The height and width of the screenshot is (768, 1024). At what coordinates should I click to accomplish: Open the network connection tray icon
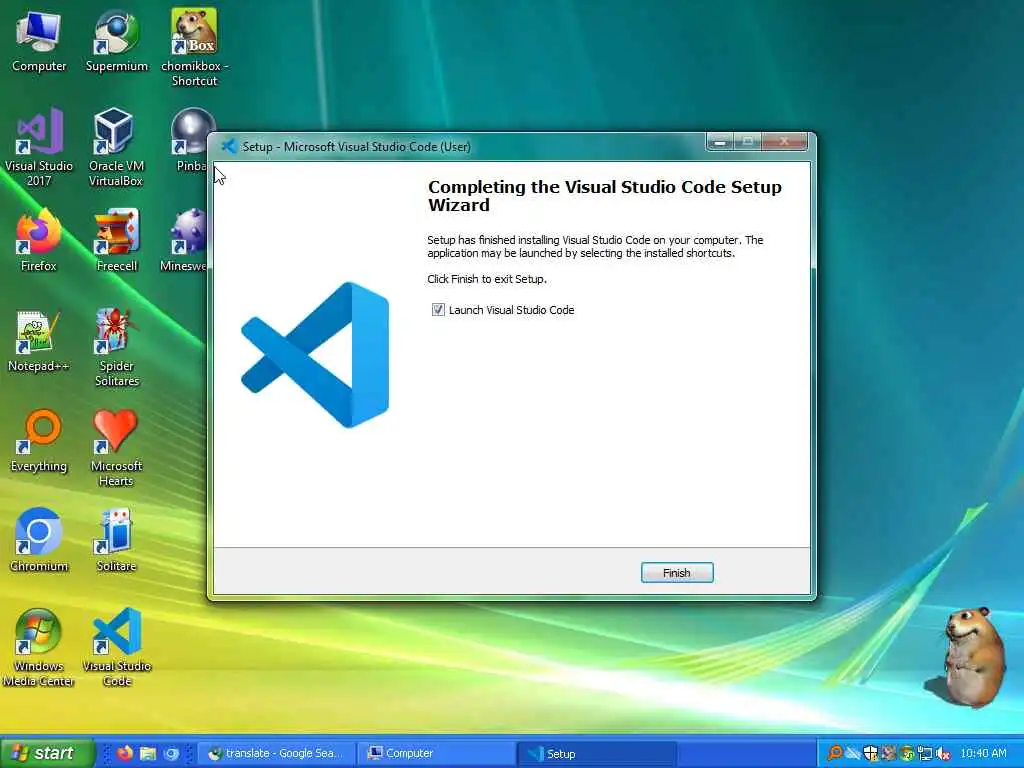click(925, 753)
